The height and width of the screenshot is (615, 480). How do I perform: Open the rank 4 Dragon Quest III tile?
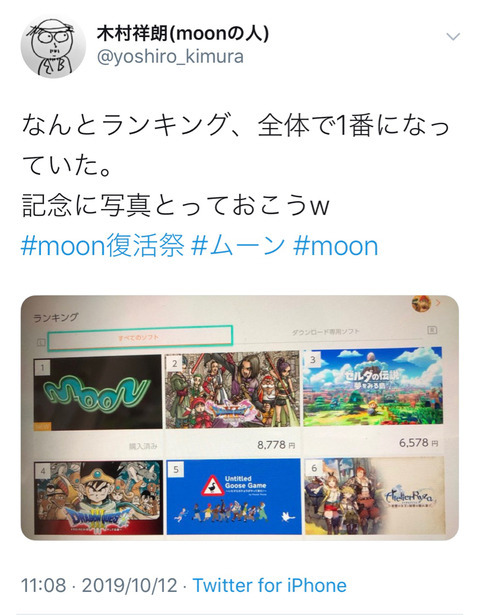(x=98, y=497)
